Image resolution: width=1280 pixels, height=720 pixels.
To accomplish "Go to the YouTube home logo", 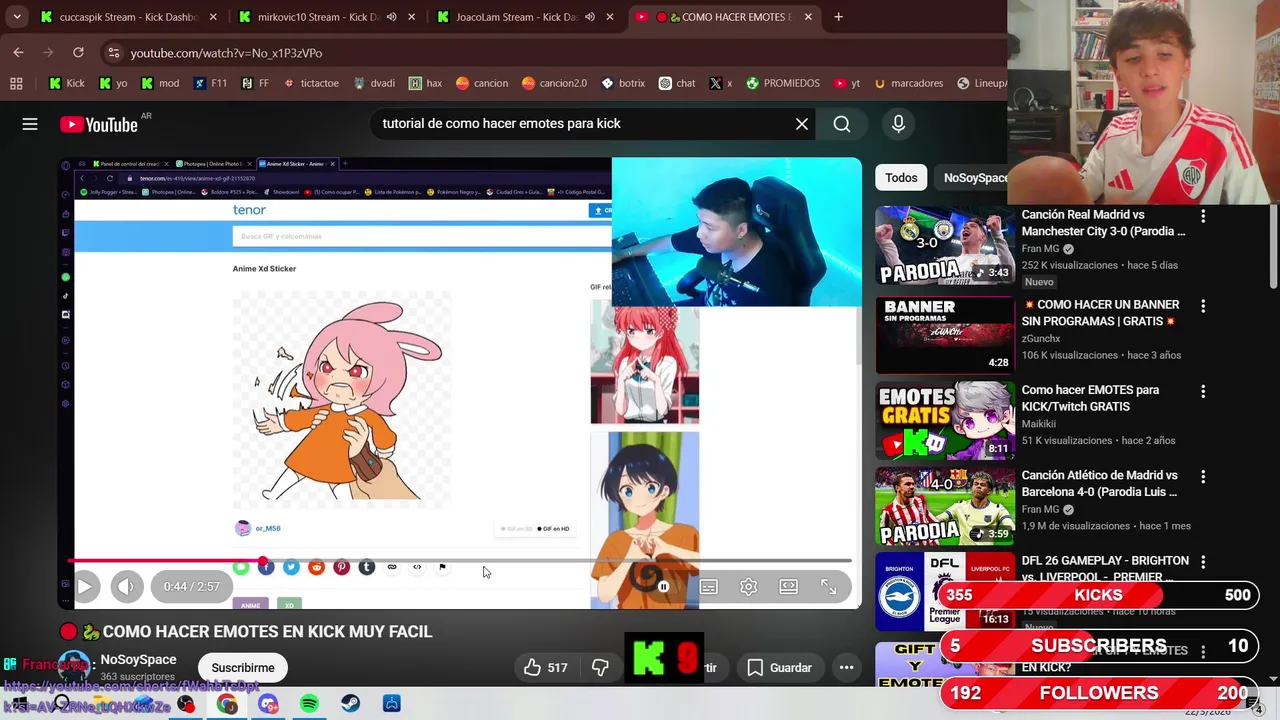I will tap(99, 124).
